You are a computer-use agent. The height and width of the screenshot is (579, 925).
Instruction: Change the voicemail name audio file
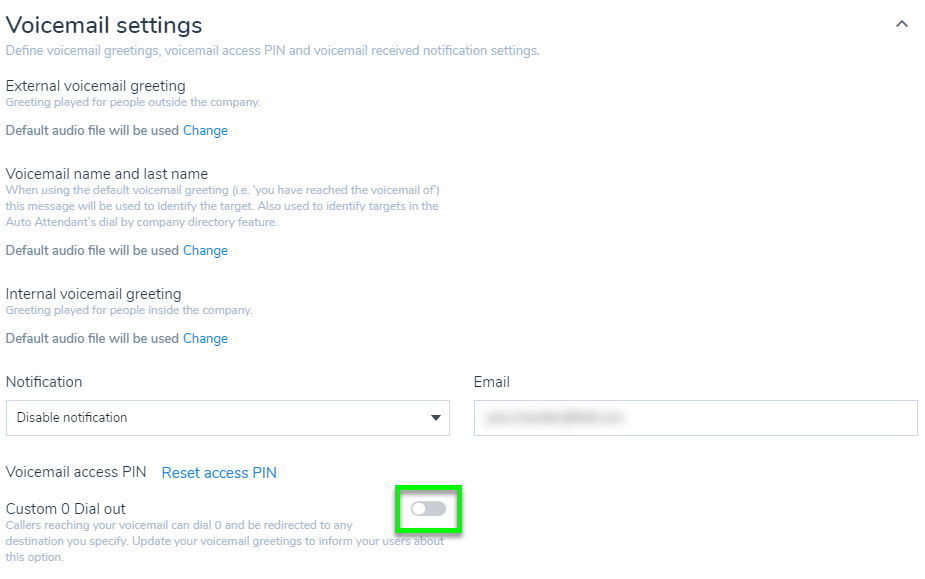tap(205, 251)
